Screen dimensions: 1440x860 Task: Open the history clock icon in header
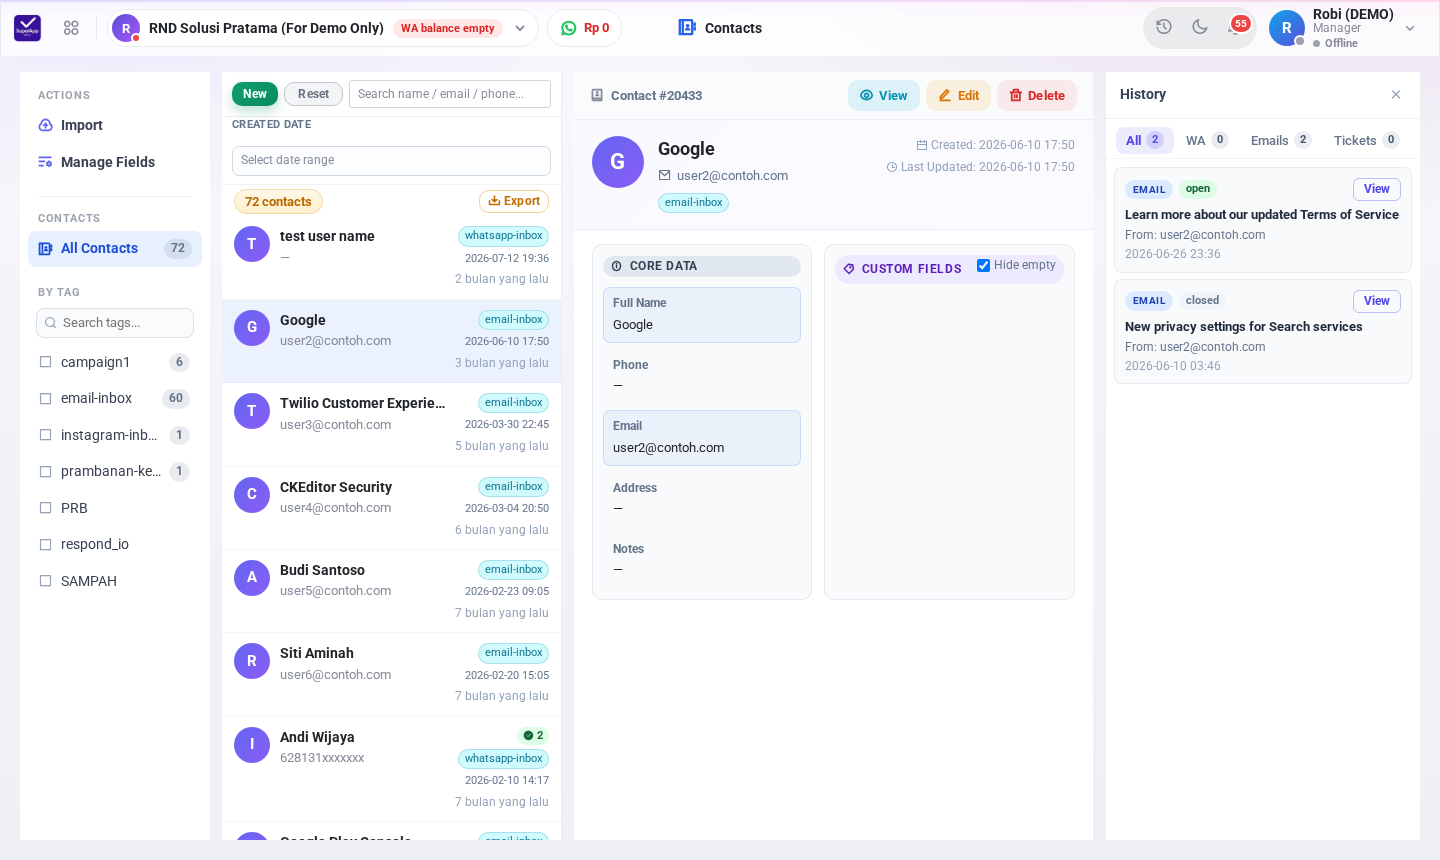[1164, 27]
